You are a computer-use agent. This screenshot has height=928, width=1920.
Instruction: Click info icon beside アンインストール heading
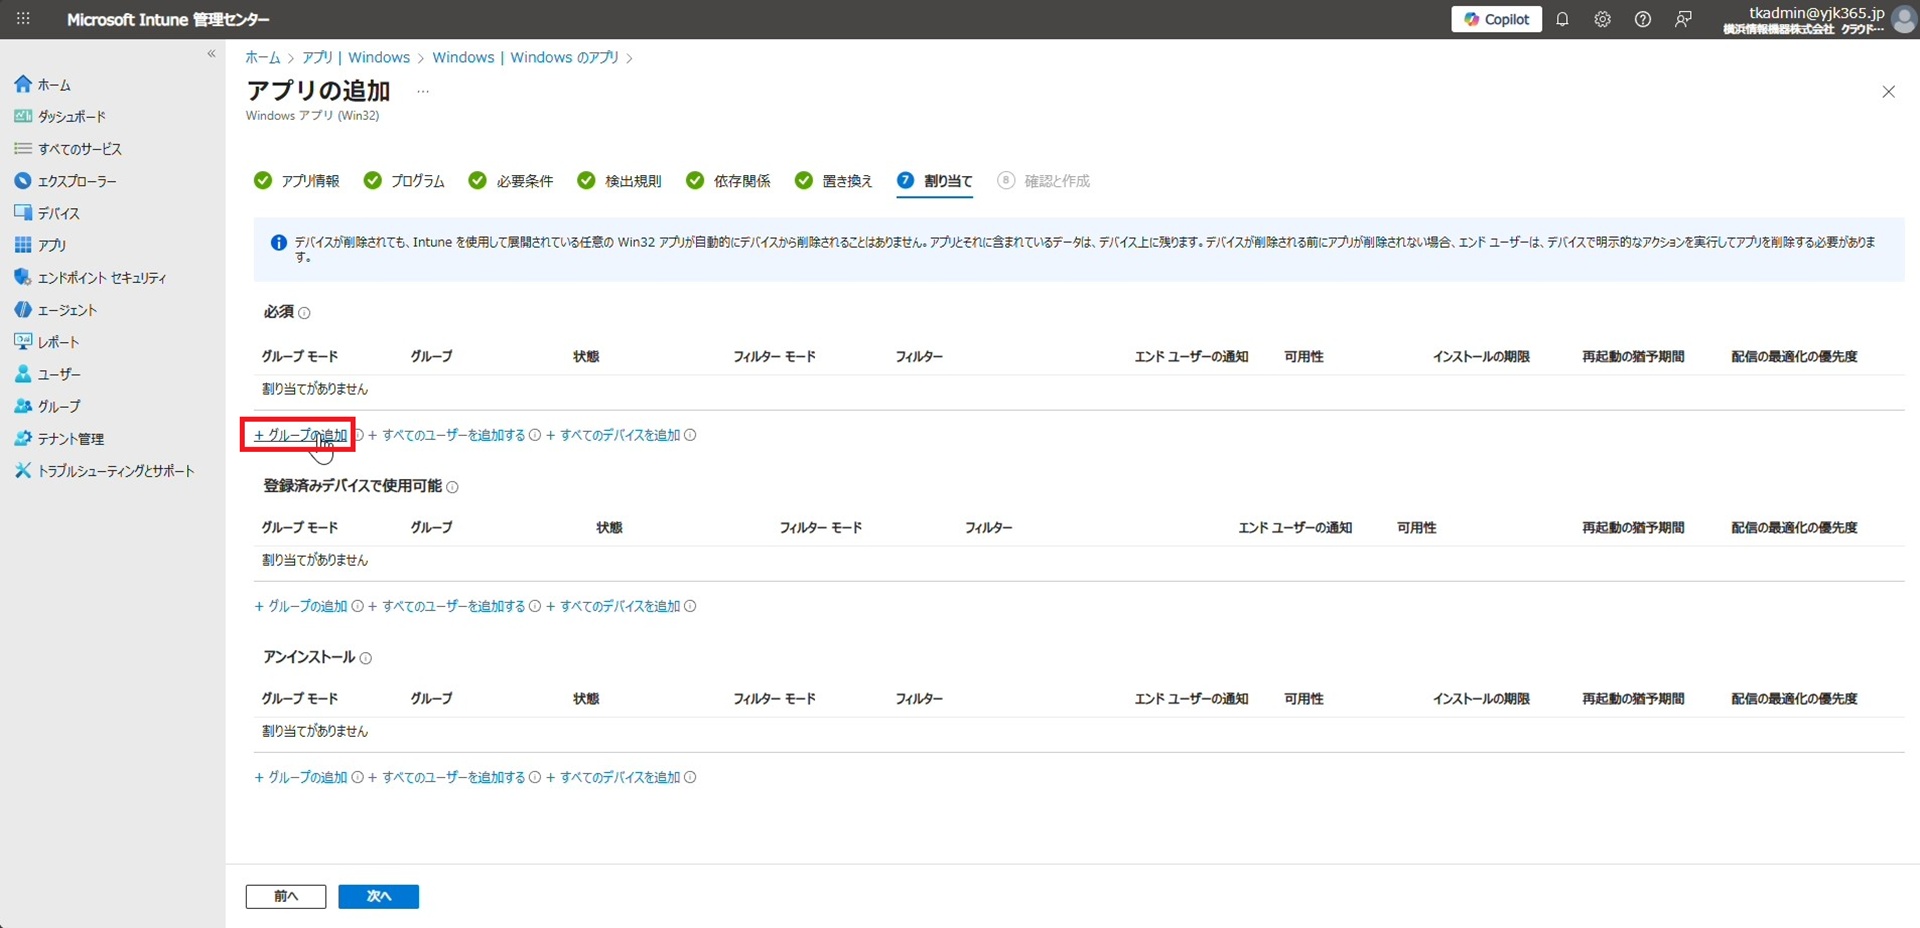point(366,658)
